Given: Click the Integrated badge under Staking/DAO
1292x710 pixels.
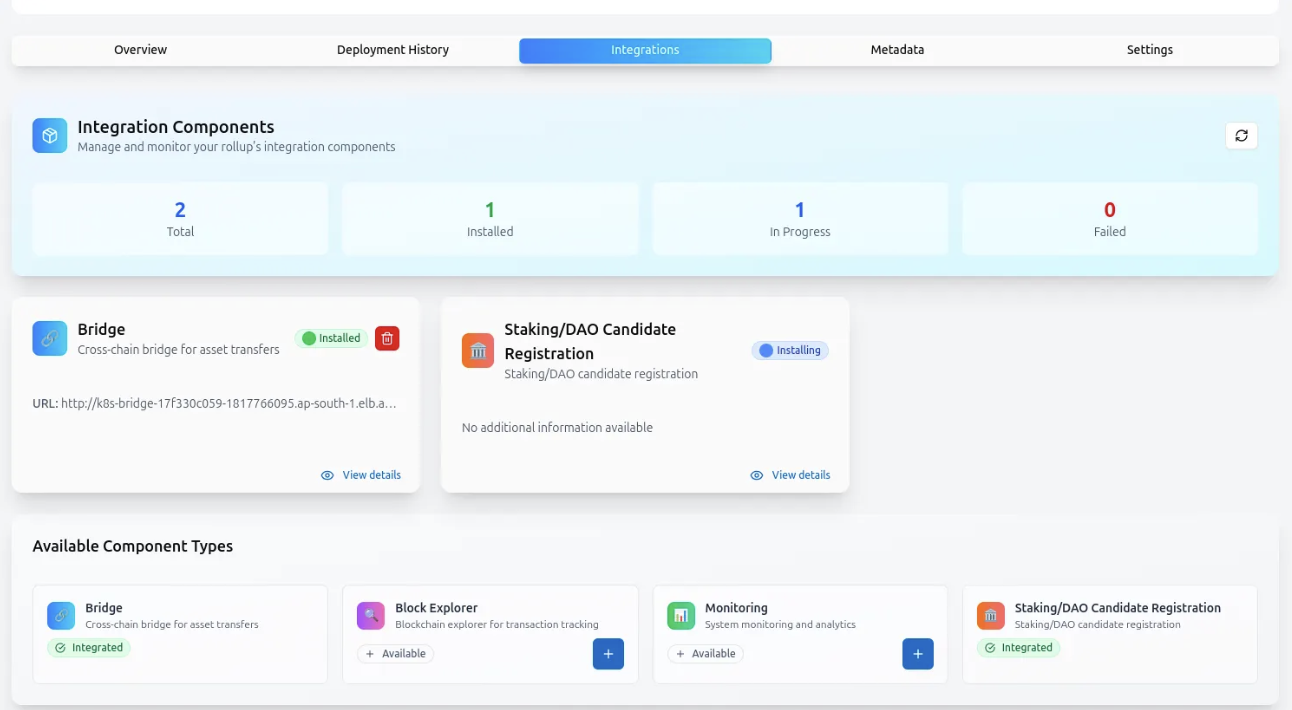Looking at the screenshot, I should (x=1018, y=648).
